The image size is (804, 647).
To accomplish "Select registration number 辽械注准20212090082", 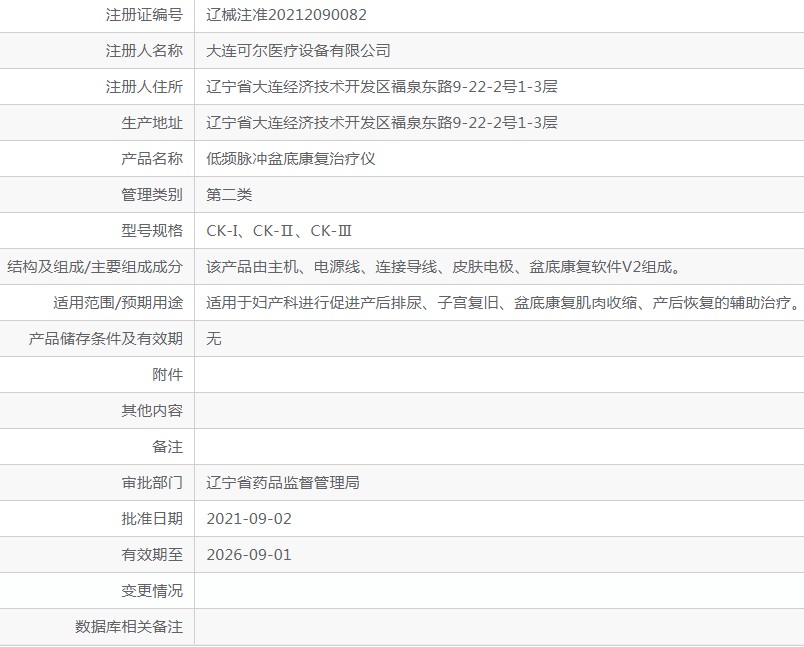I will 286,15.
